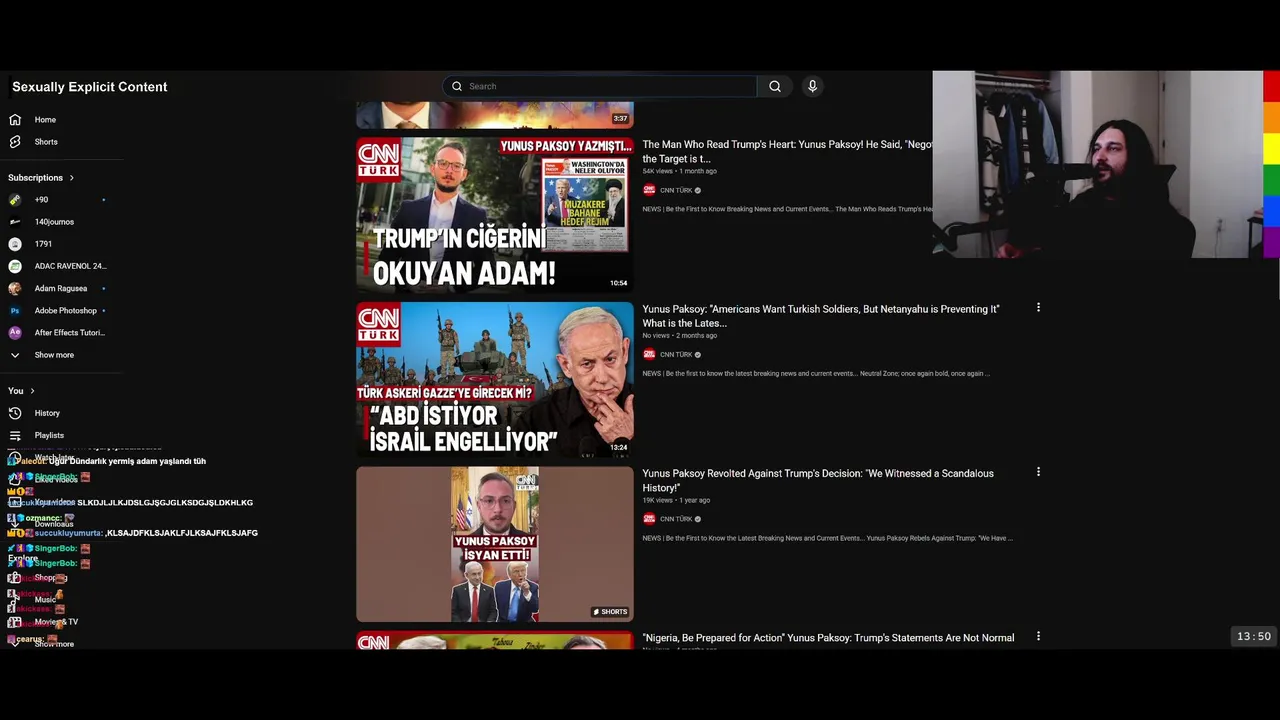1280x720 pixels.
Task: Click '19K views • 1 year ago' text
Action: coord(676,500)
